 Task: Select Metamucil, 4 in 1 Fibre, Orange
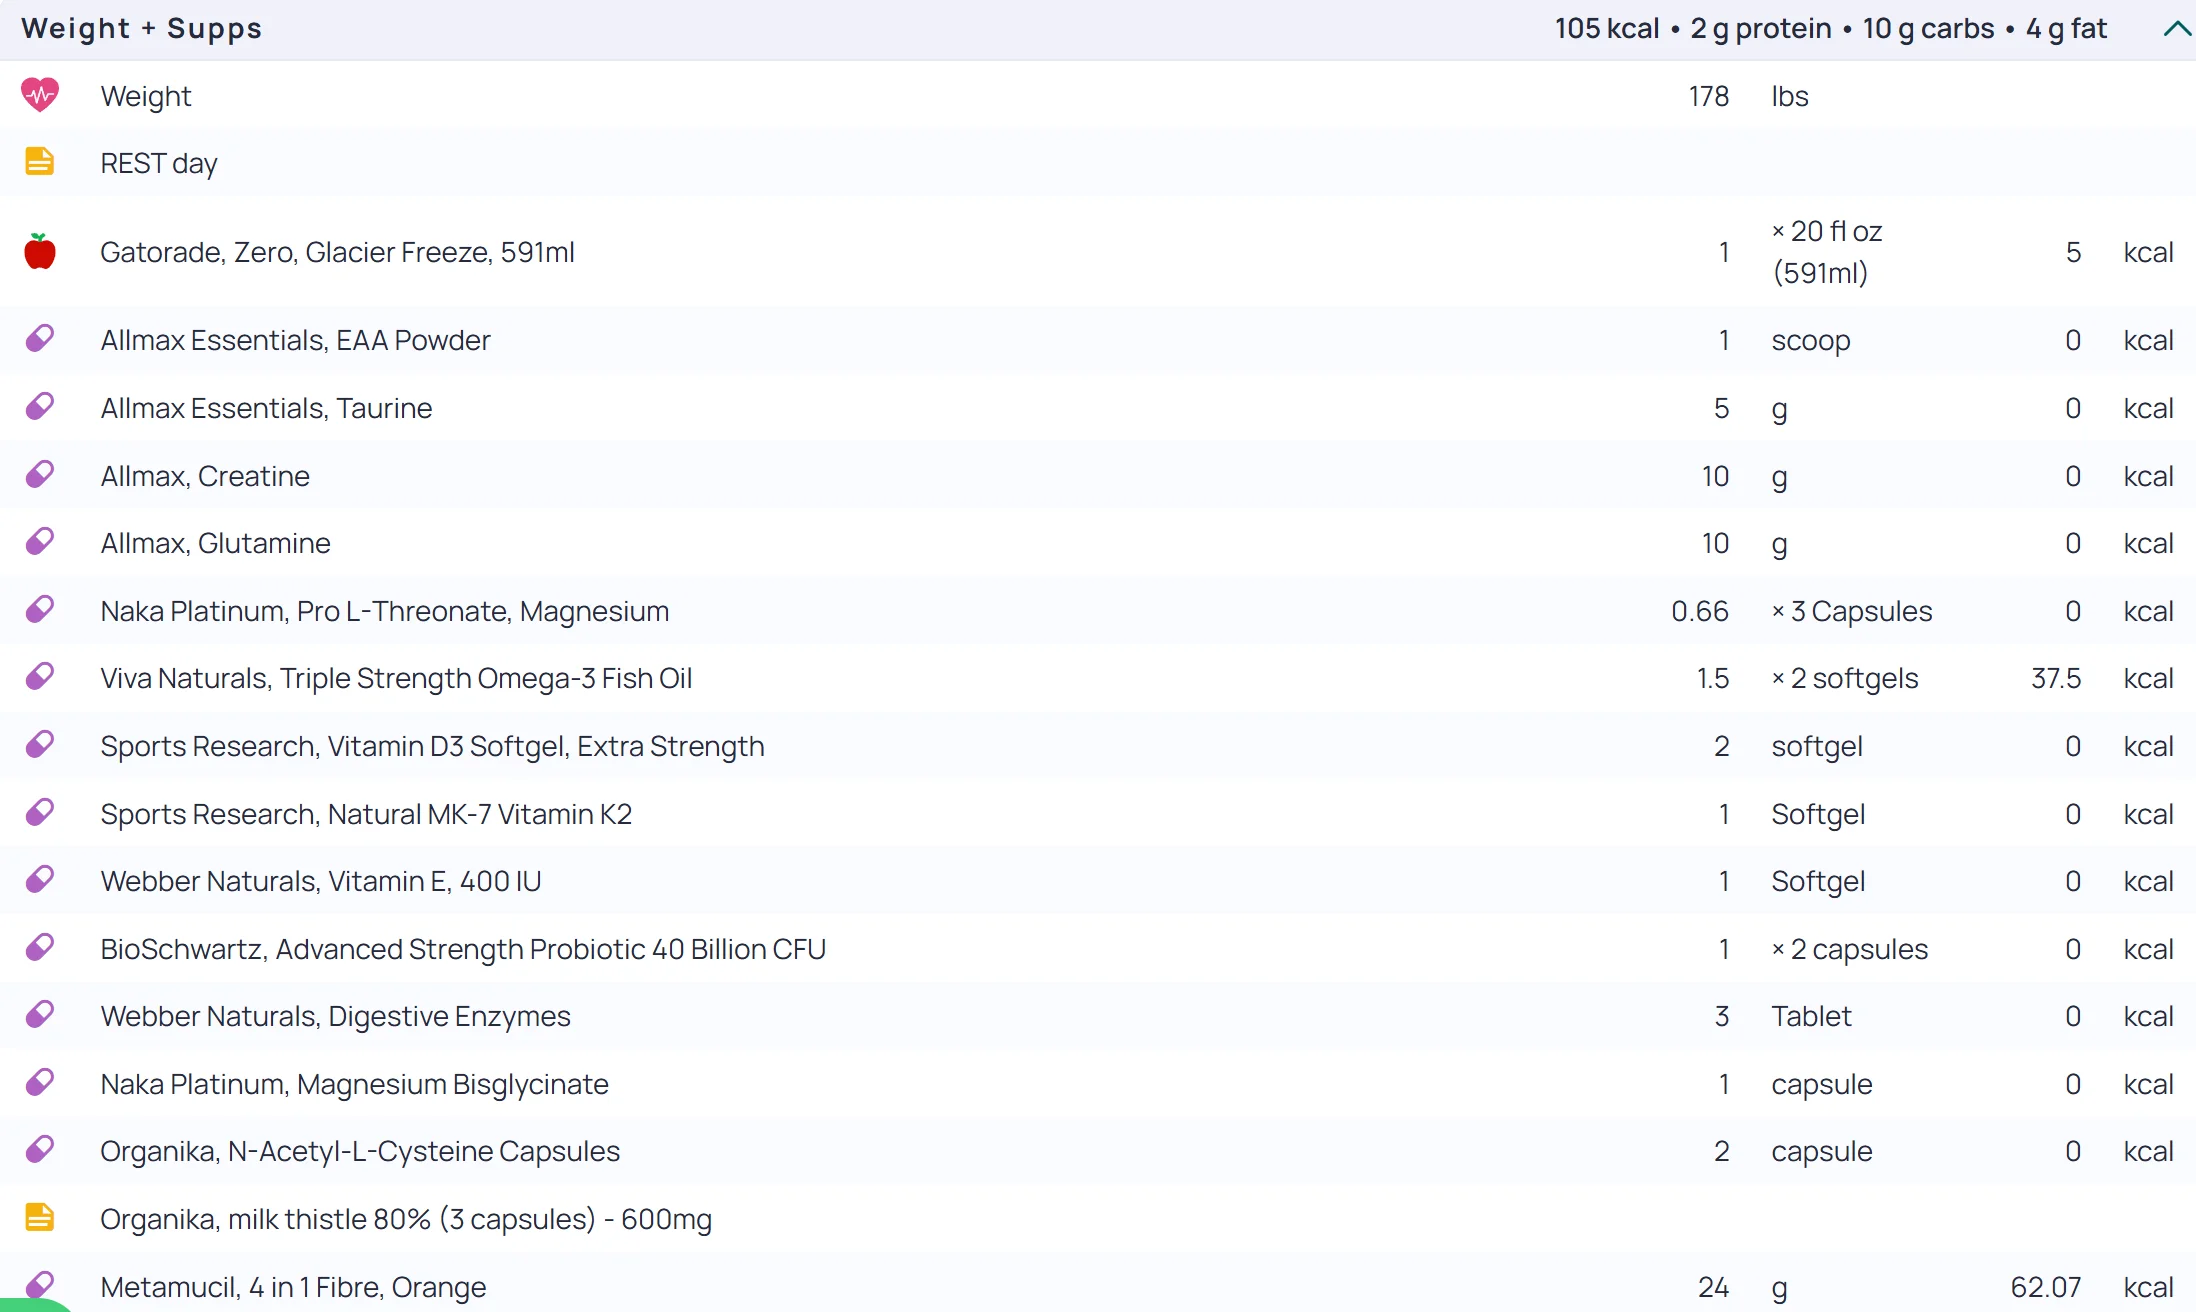(x=293, y=1287)
